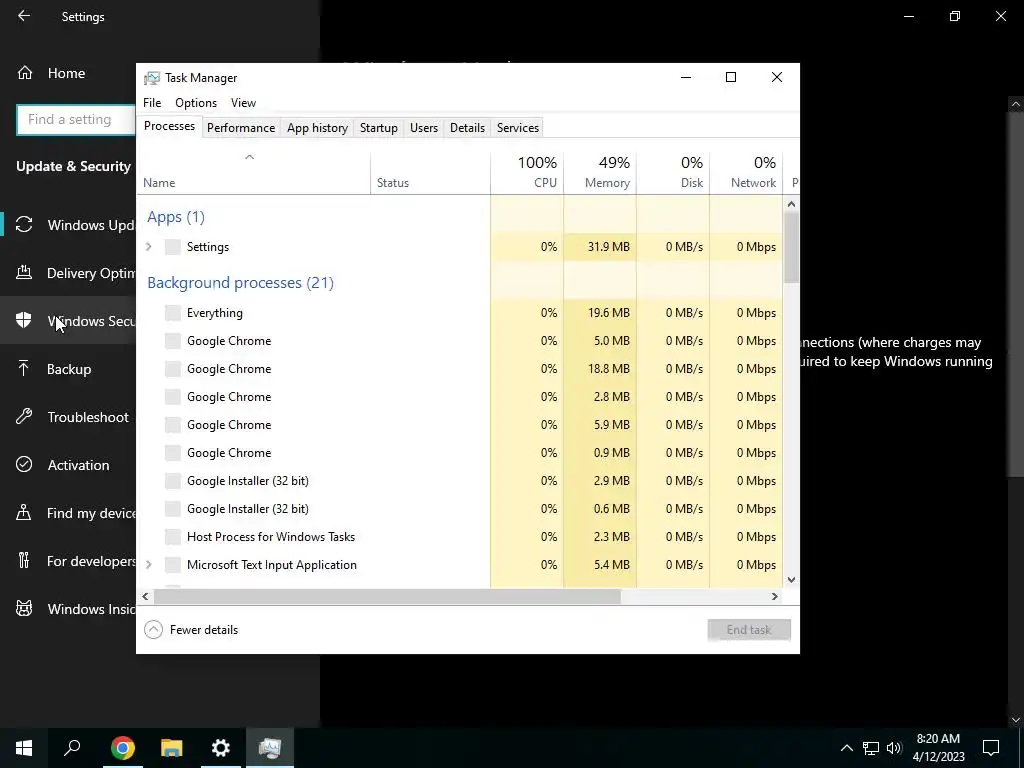
Task: Click the Find my device icon
Action: point(24,512)
